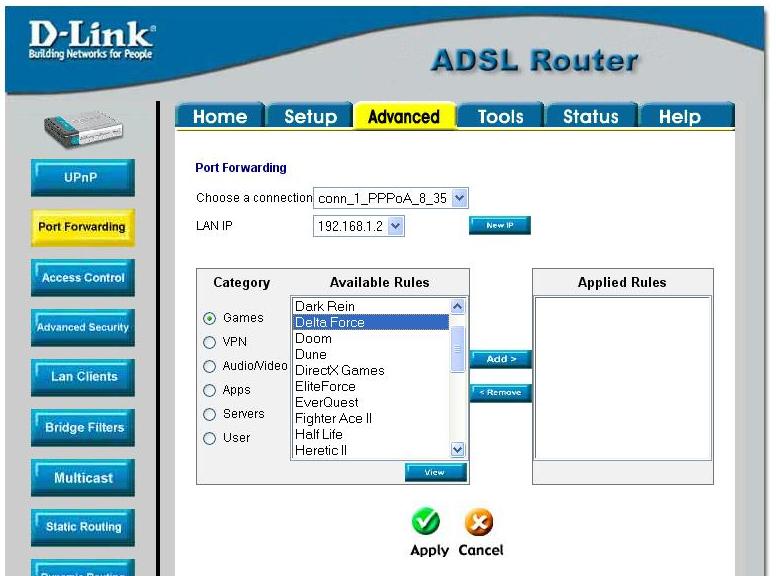The height and width of the screenshot is (576, 776).
Task: Select the Heretic II rule
Action: pyautogui.click(x=371, y=450)
